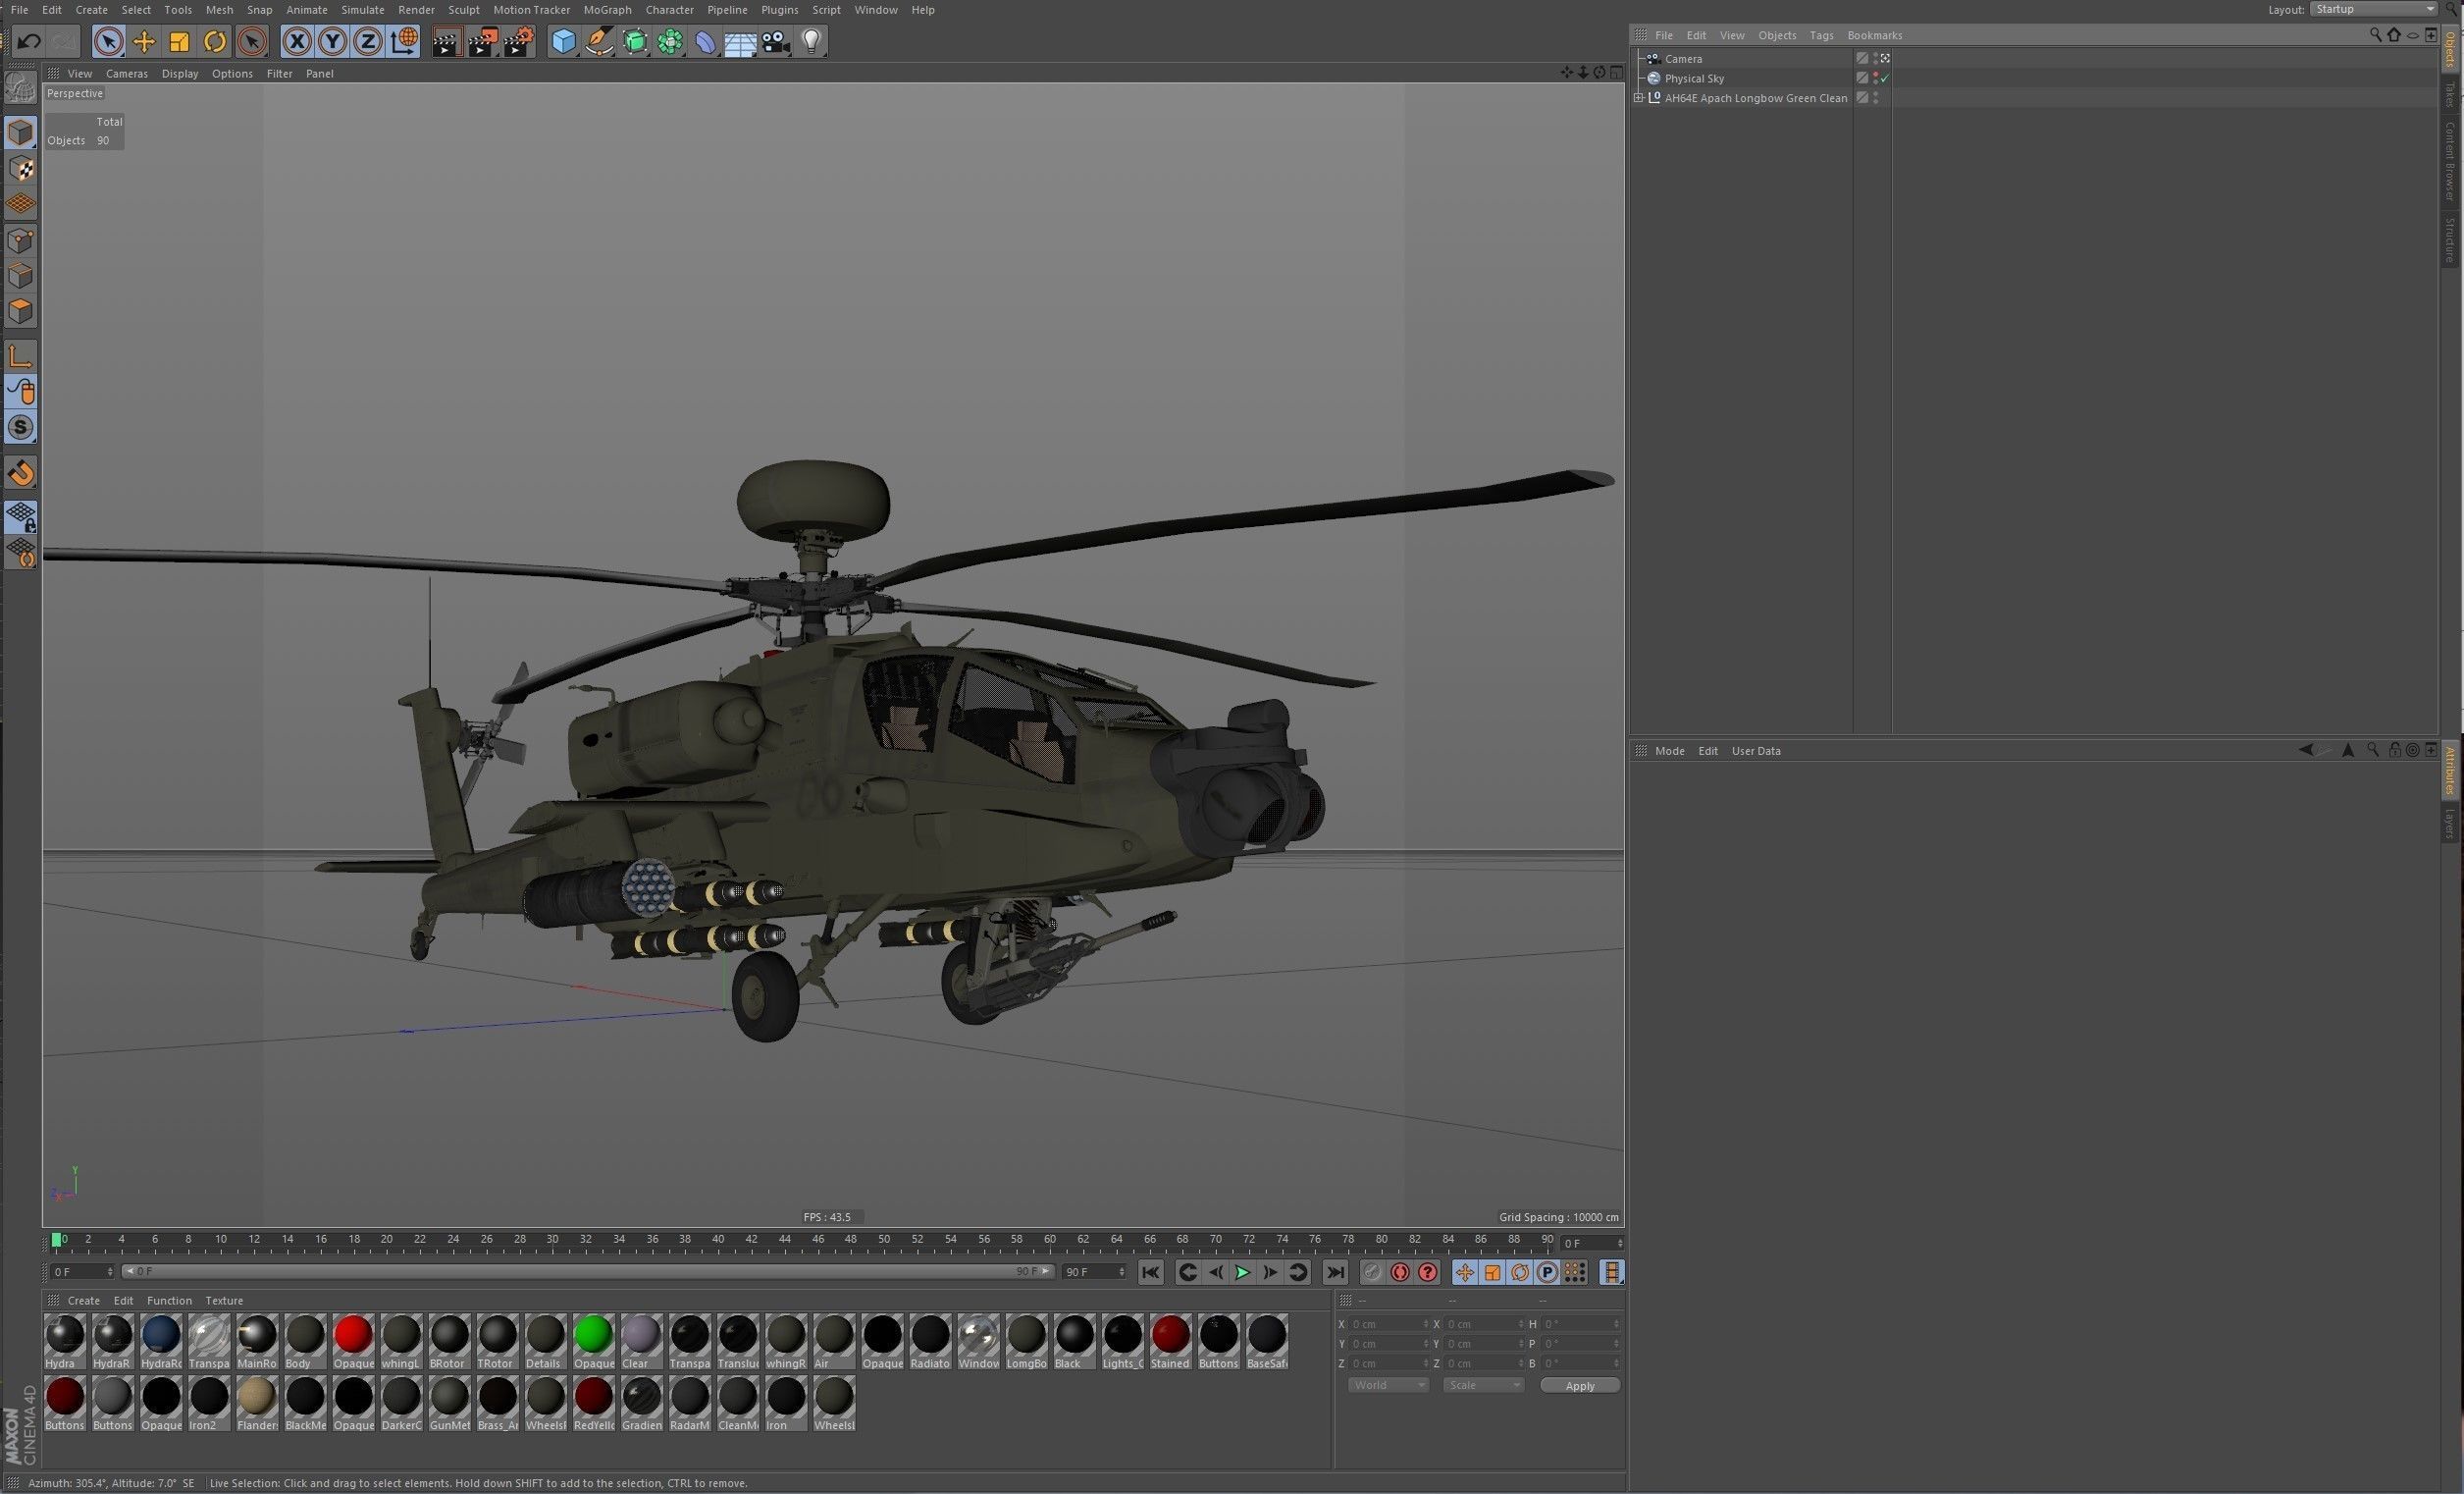Toggle X axis lock
This screenshot has height=1494, width=2464.
coord(296,41)
